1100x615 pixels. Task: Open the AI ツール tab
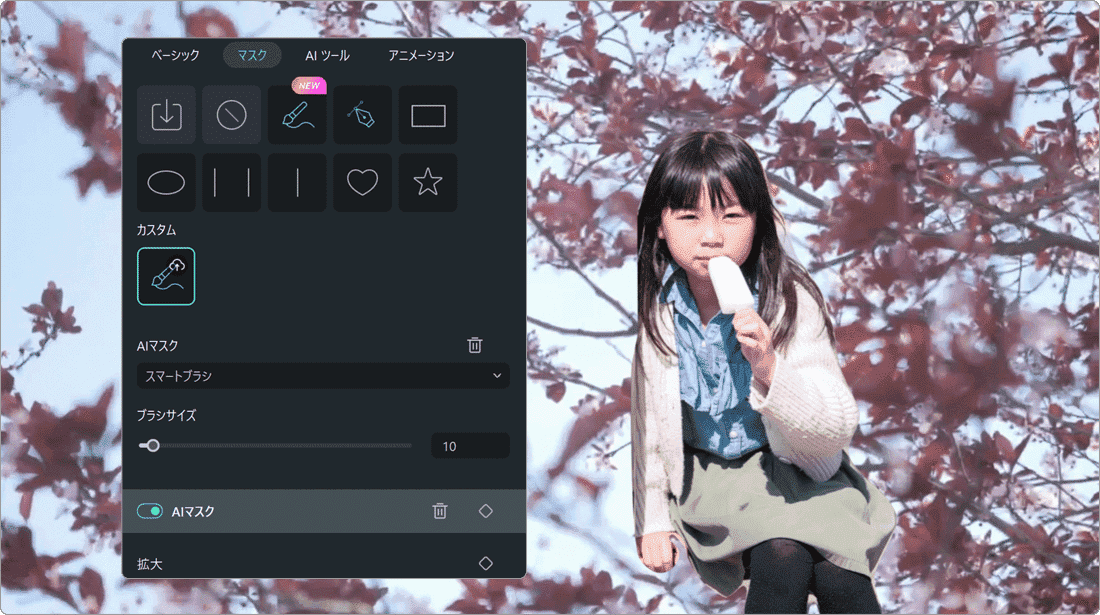click(327, 56)
